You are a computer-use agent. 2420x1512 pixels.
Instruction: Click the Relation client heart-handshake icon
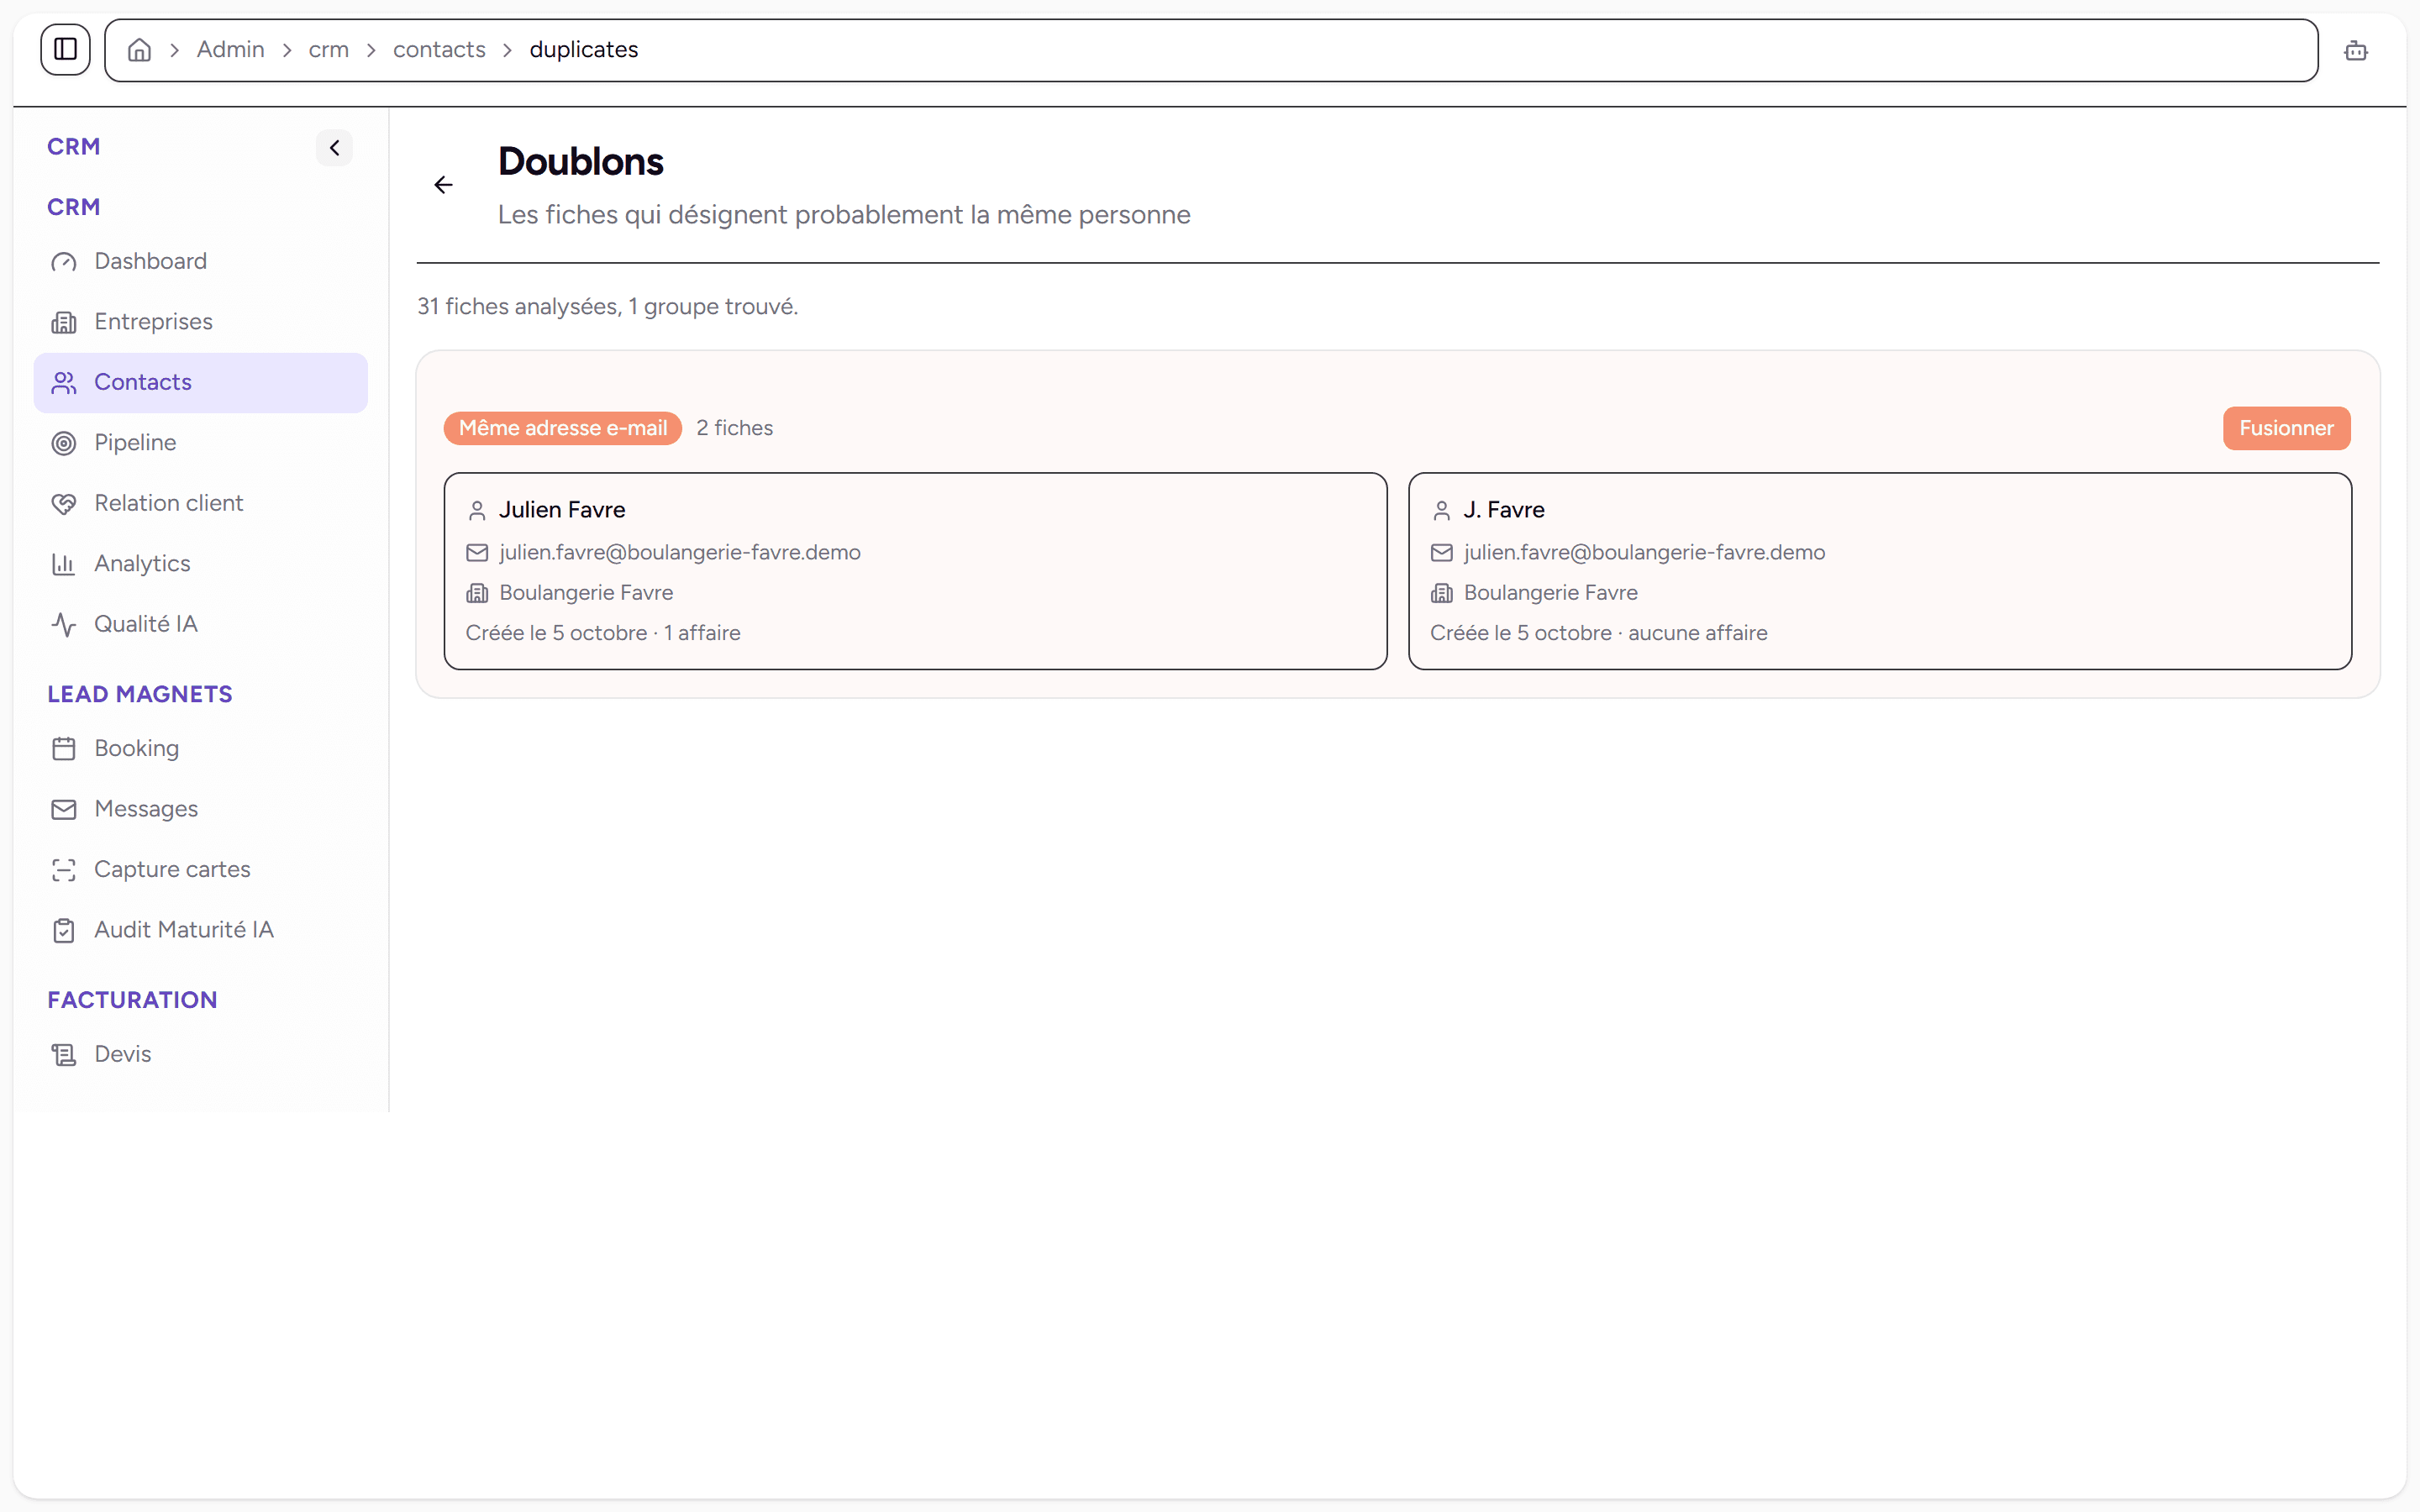[64, 504]
